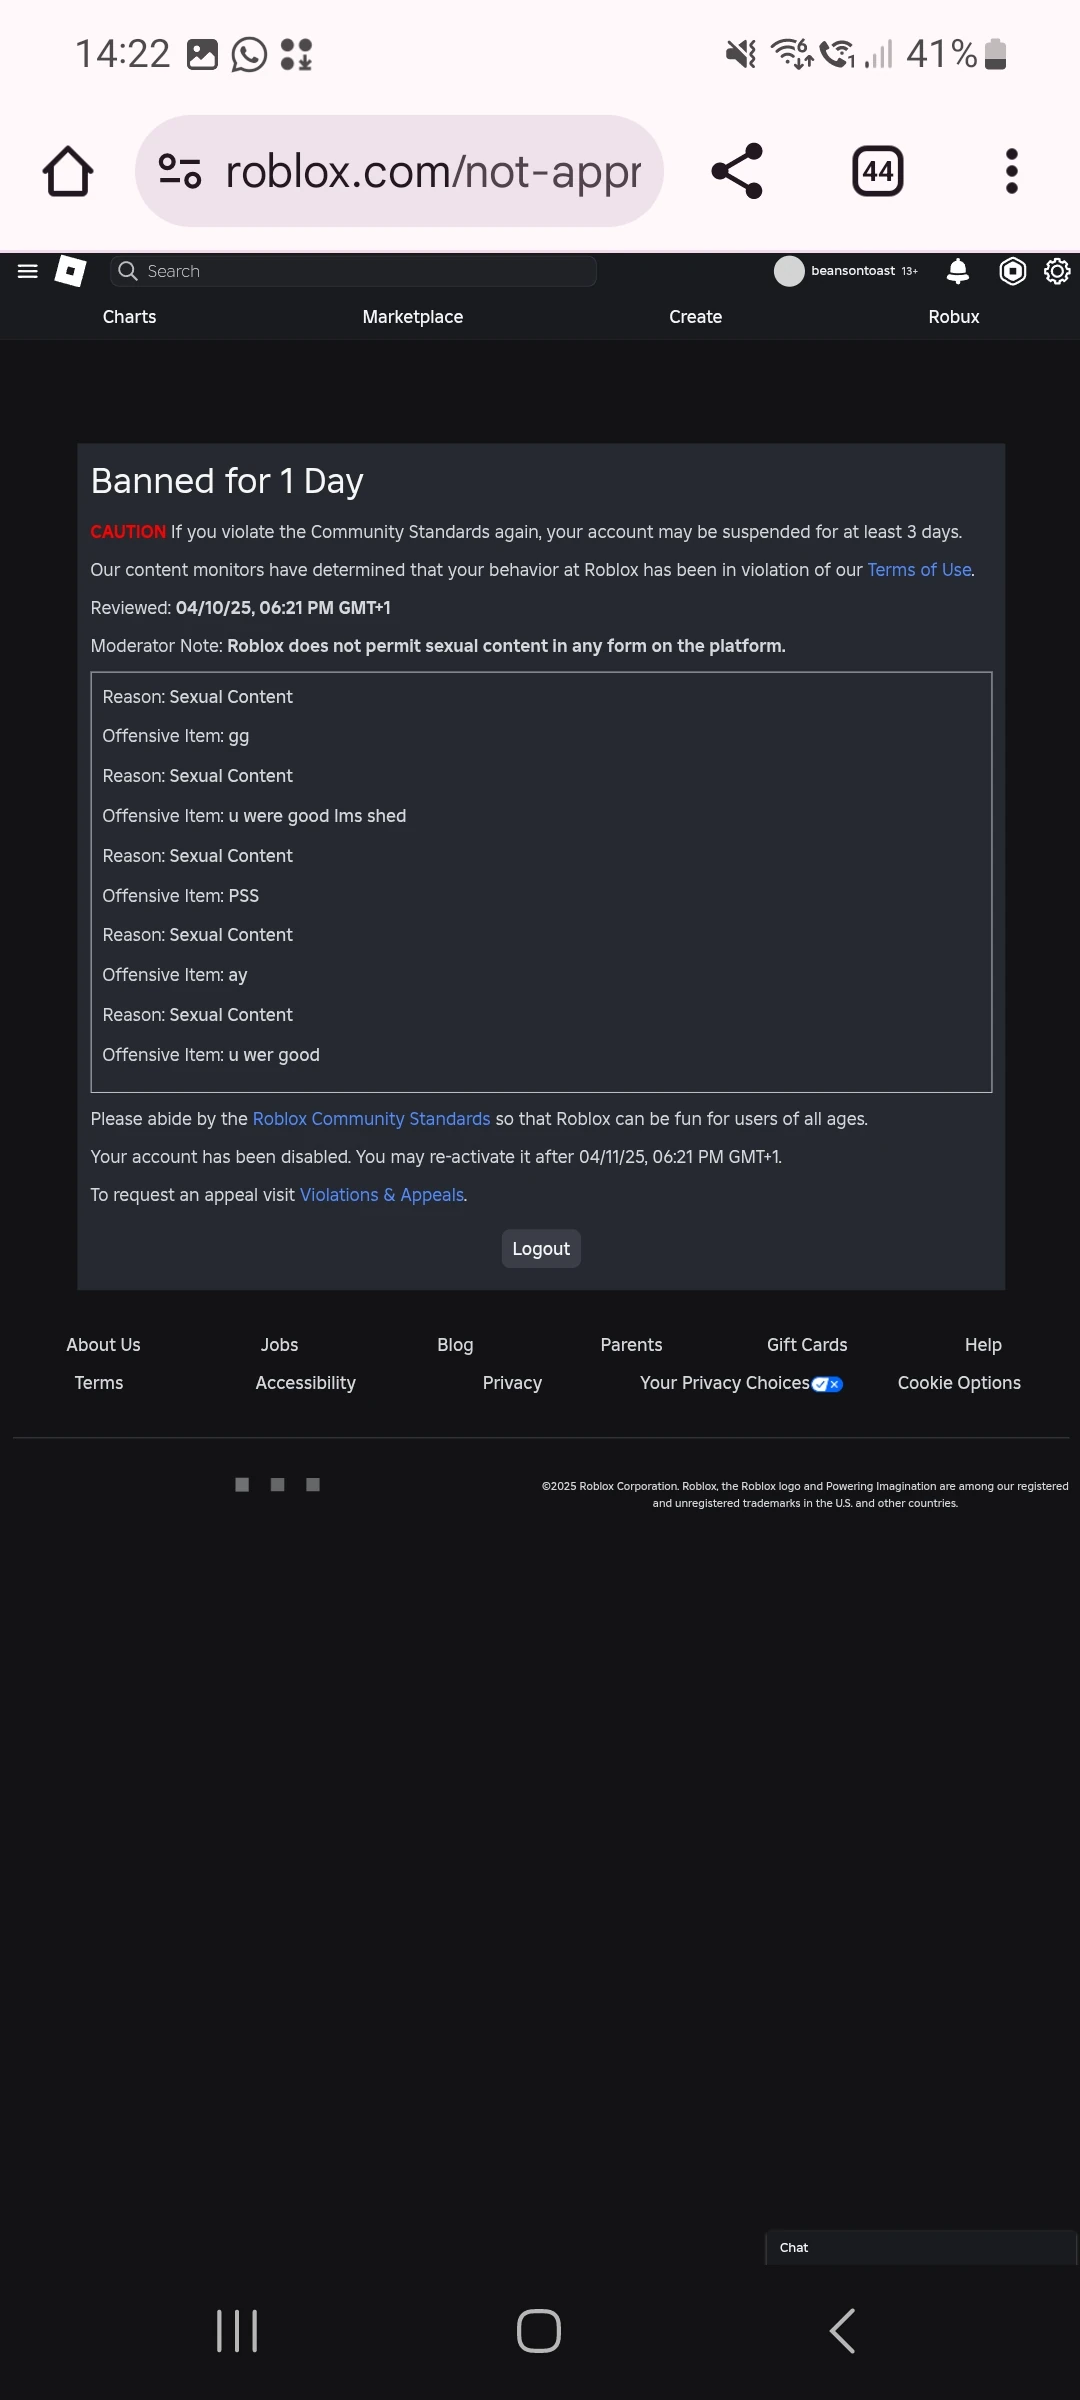The height and width of the screenshot is (2400, 1080).
Task: Open the Roblox notifications bell
Action: pos(956,271)
